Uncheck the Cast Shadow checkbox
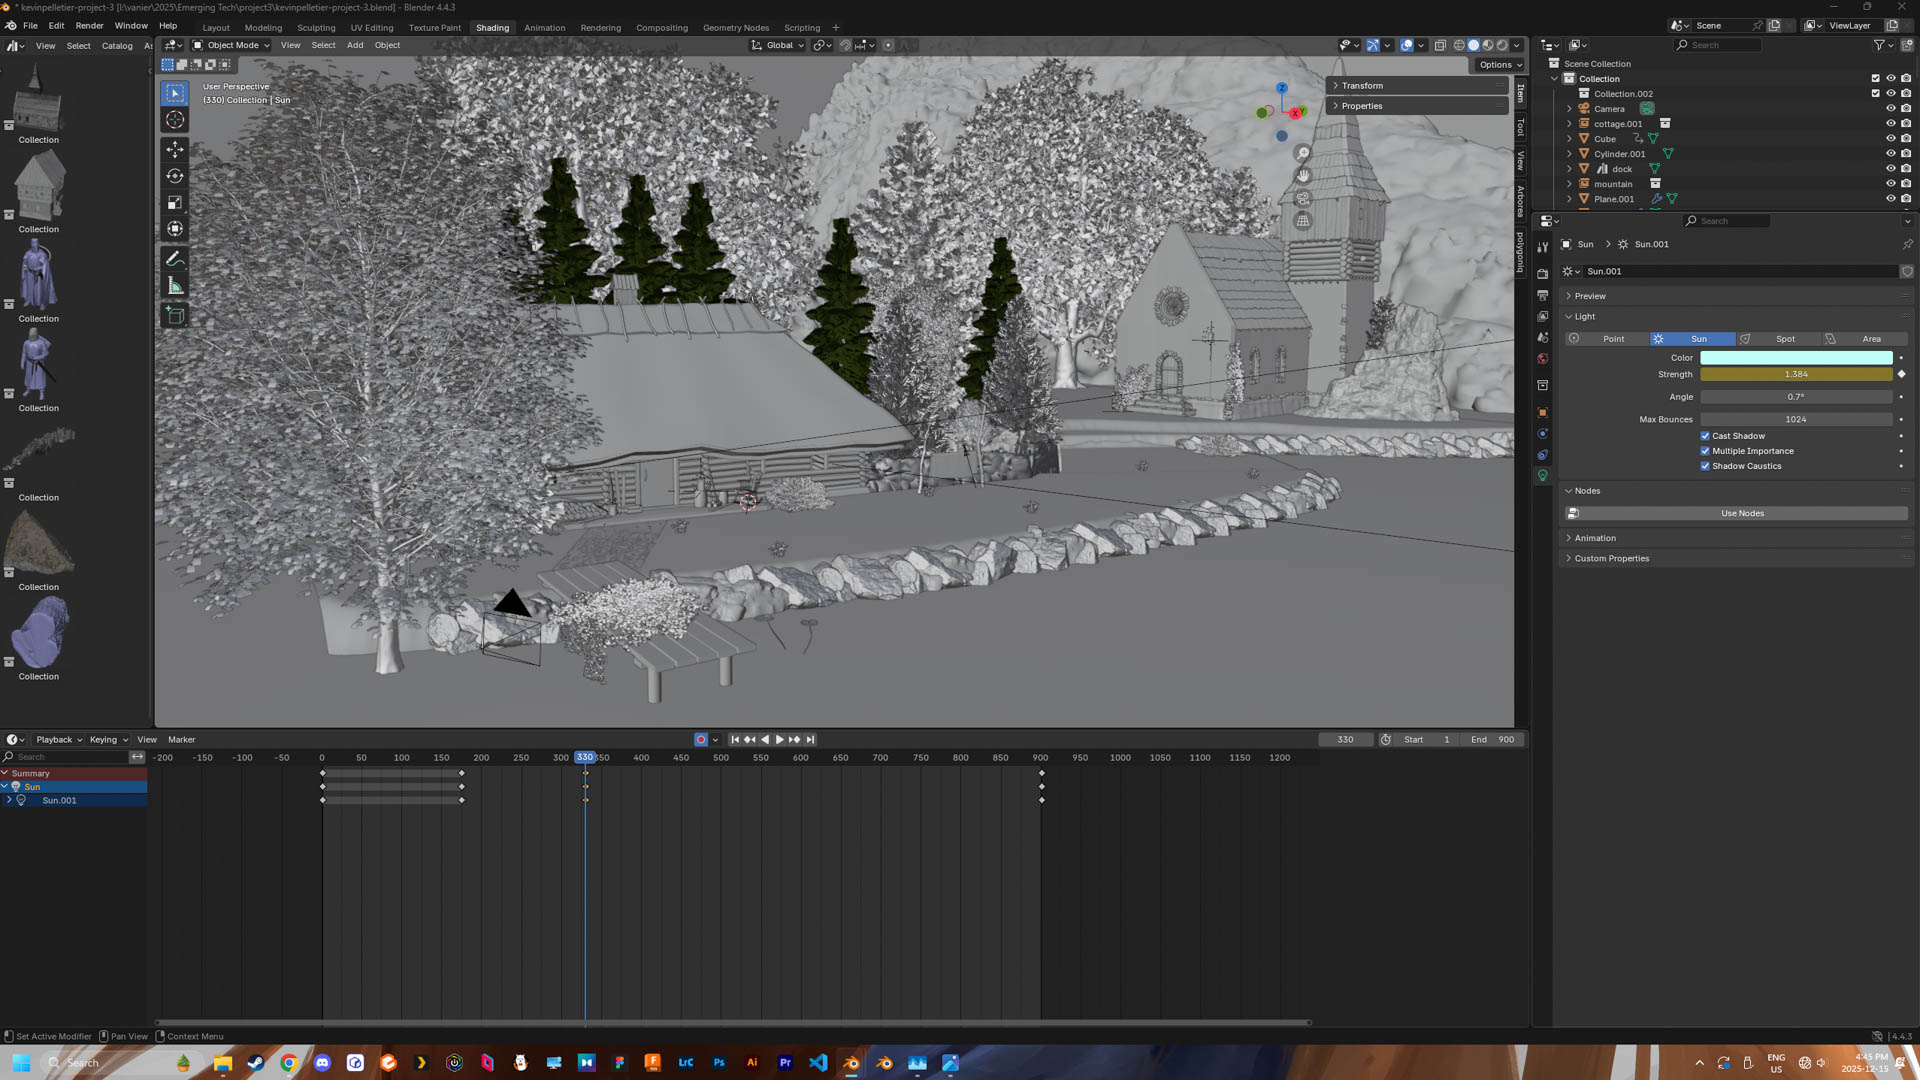 (x=1705, y=436)
